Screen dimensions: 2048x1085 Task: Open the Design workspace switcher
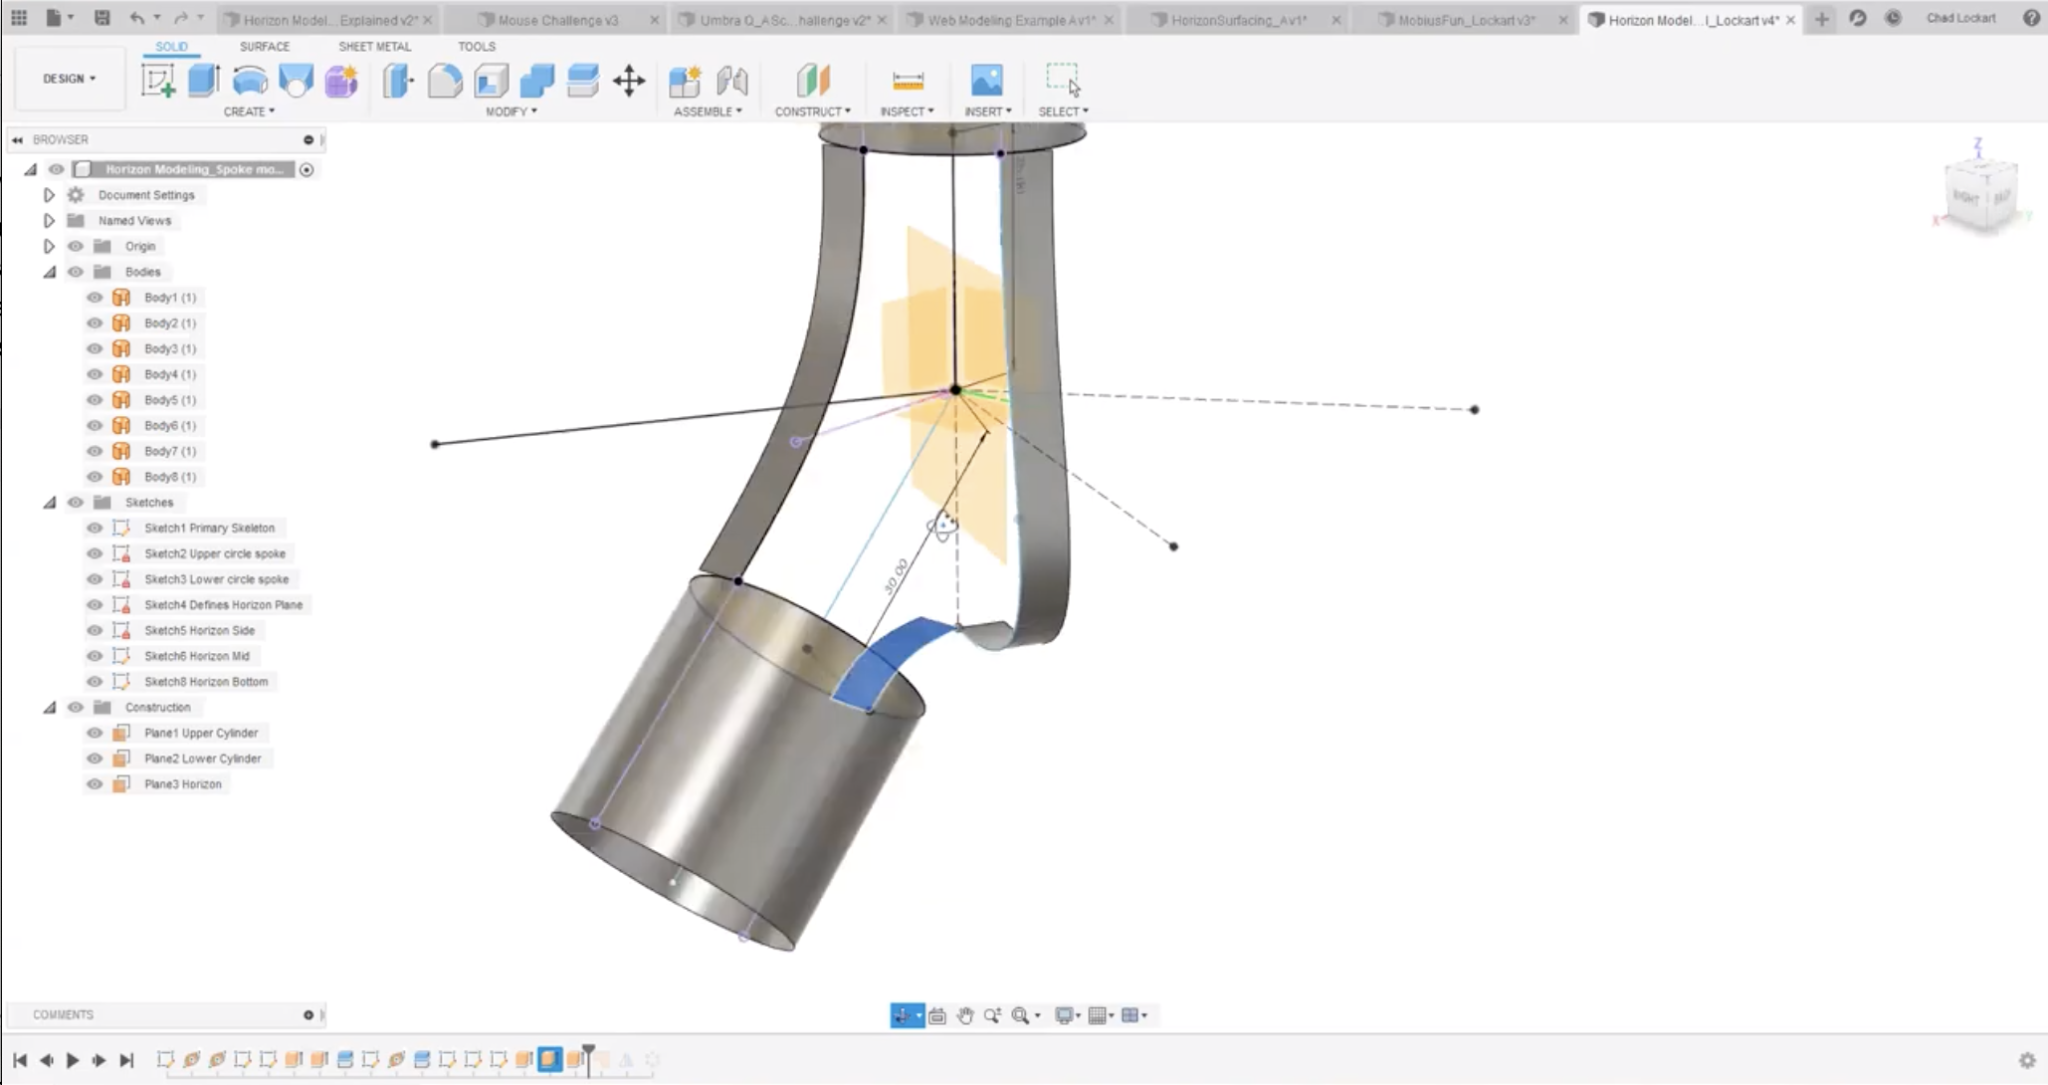tap(67, 77)
